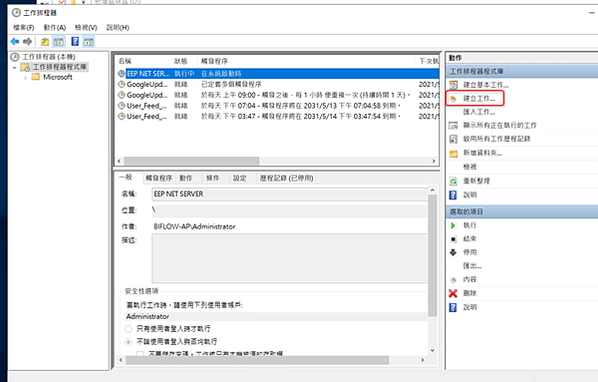
Task: Open help from the toolbar question-mark icon
Action: click(x=75, y=42)
